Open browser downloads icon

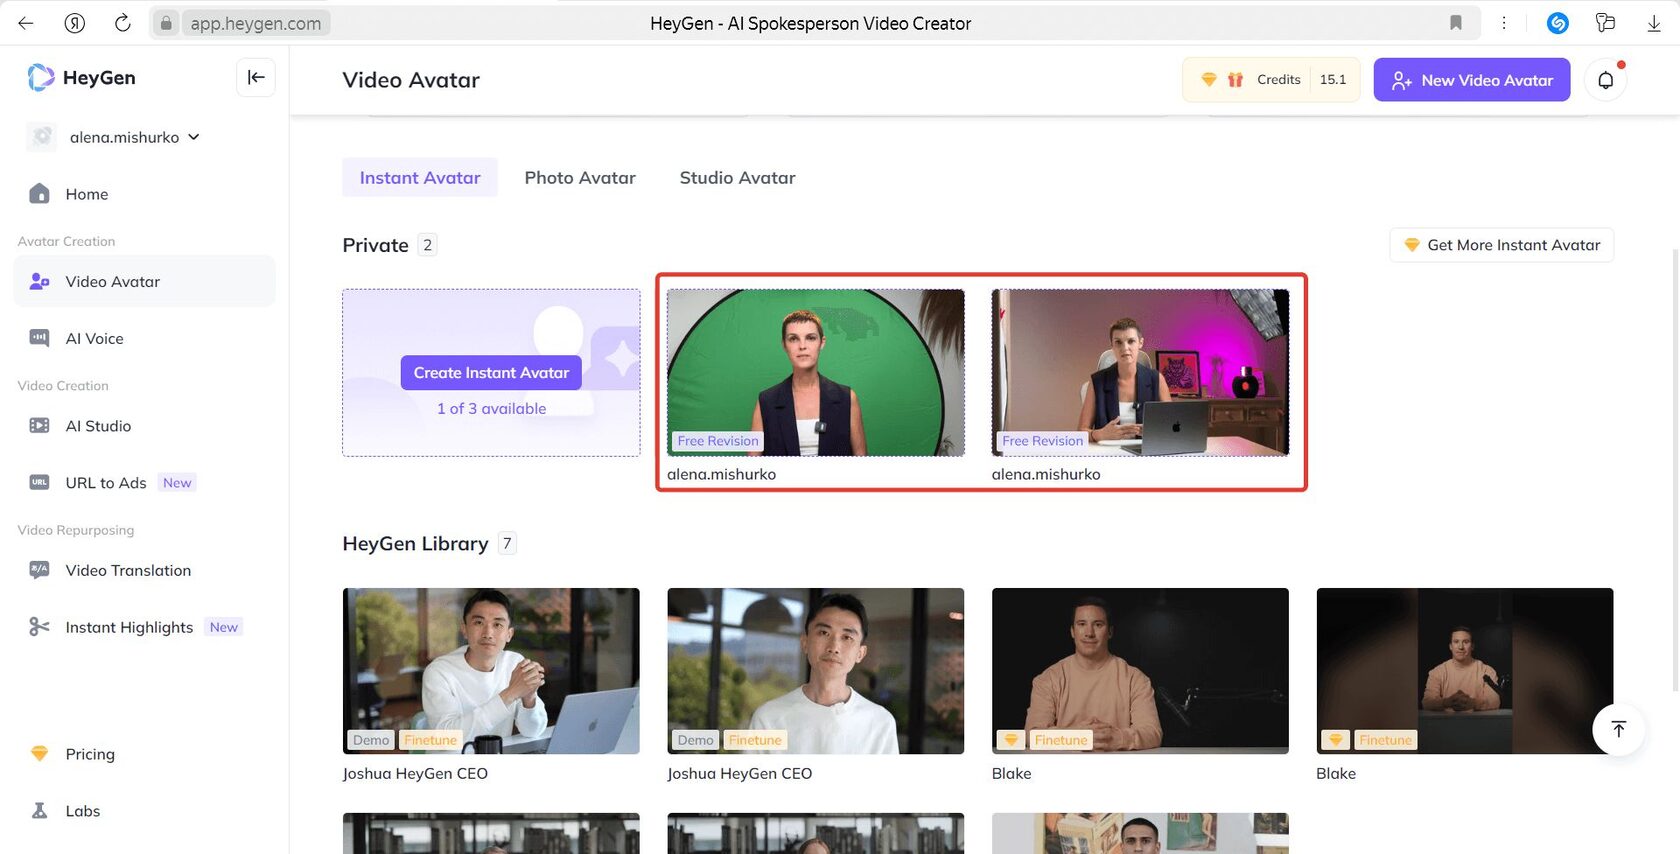[1654, 23]
